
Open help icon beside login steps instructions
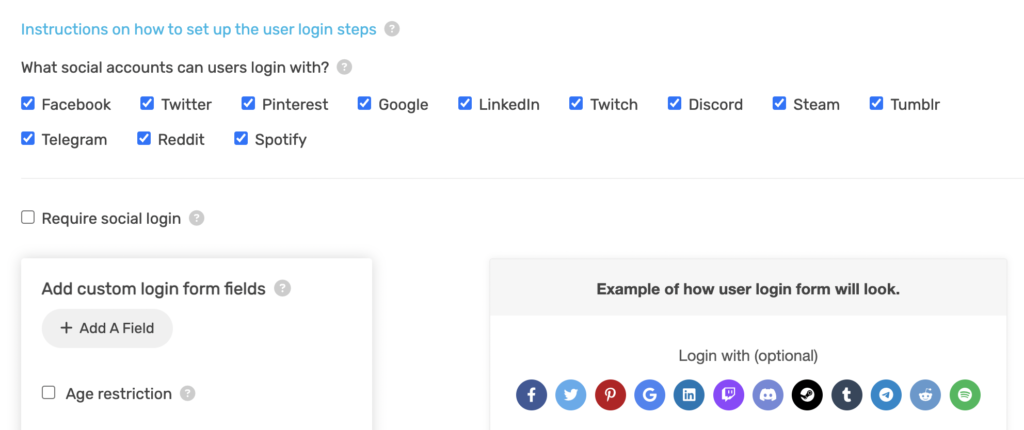pyautogui.click(x=392, y=29)
